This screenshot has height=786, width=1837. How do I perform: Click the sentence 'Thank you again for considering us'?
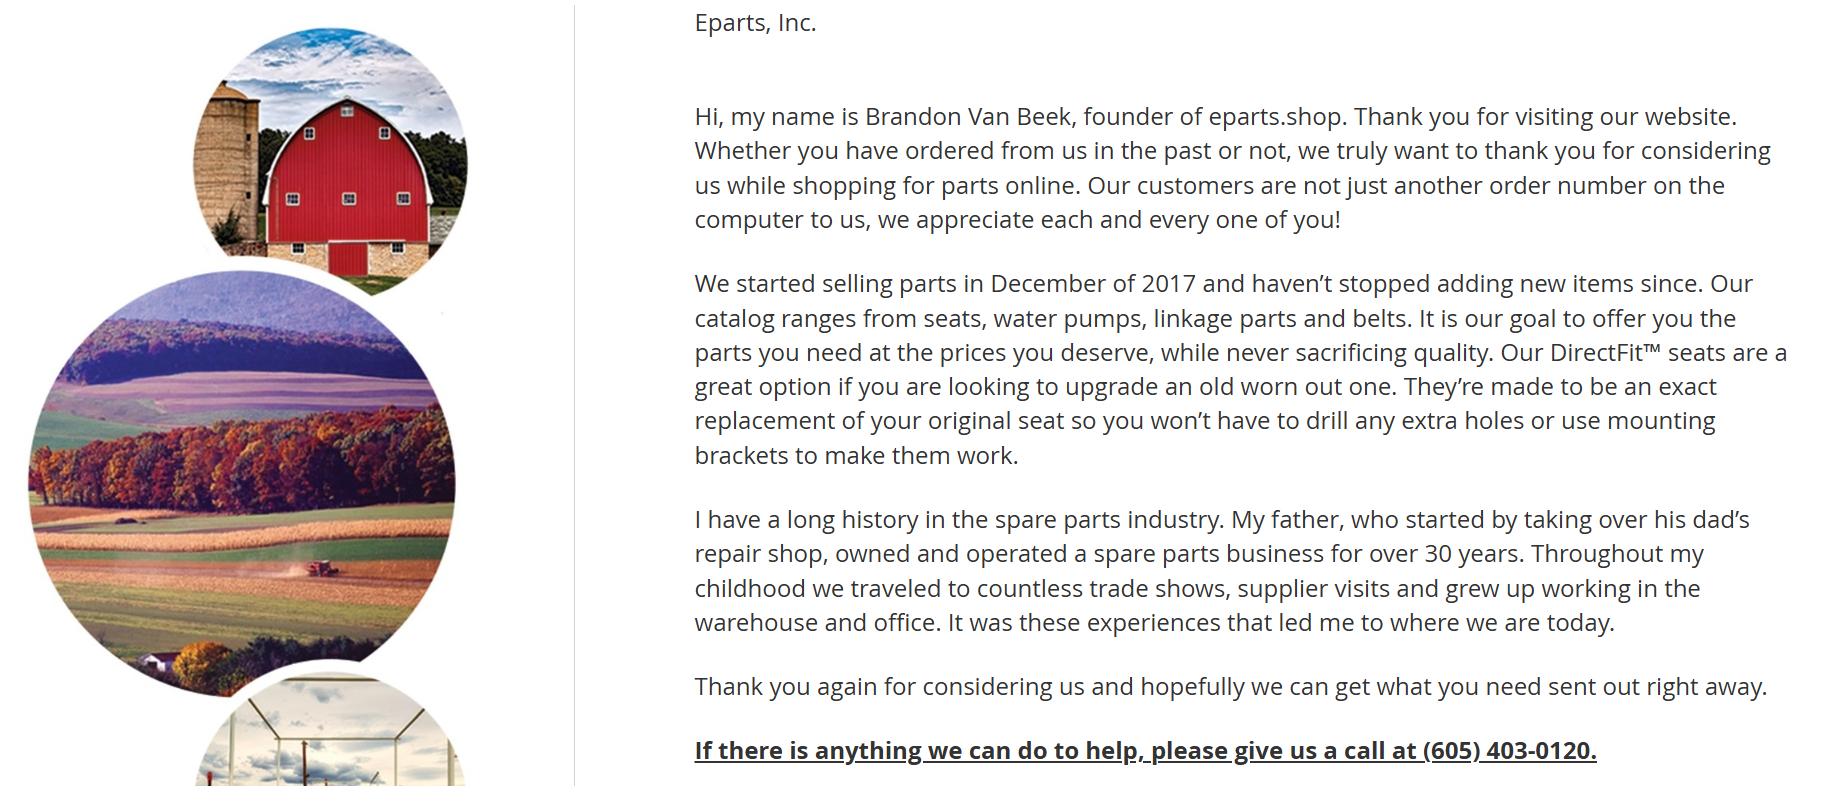1231,687
